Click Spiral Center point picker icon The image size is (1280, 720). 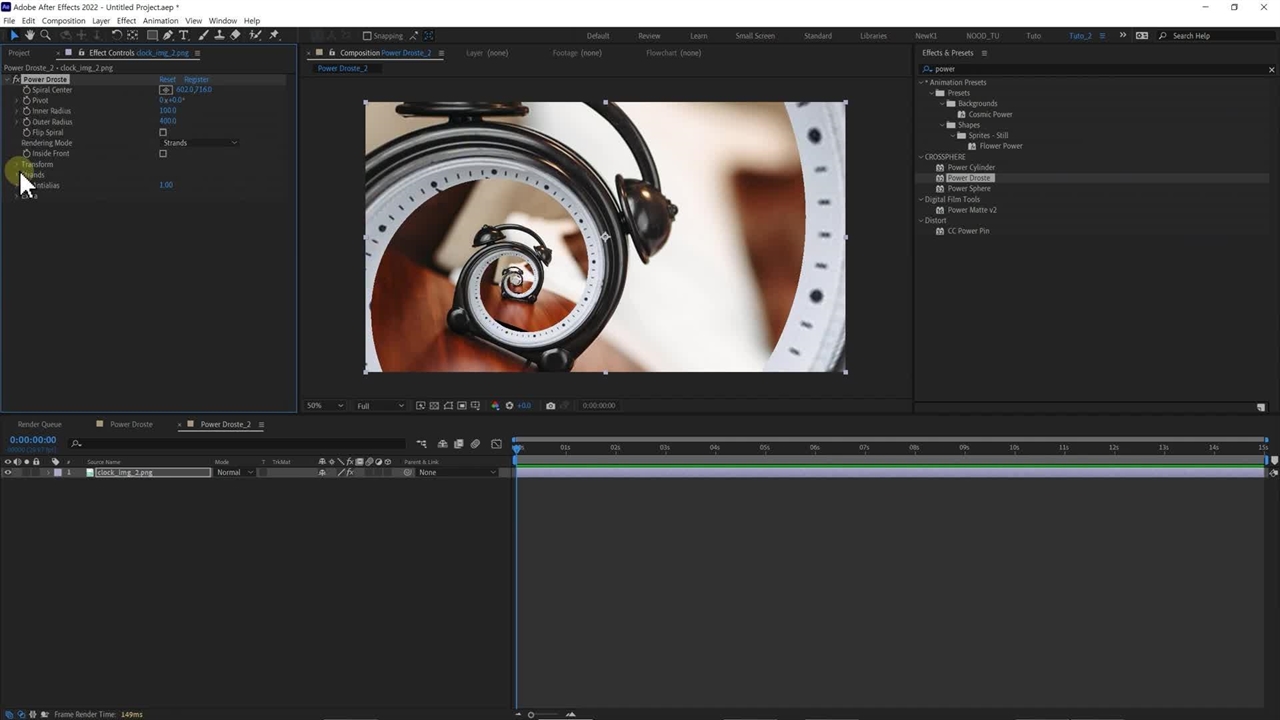coord(166,90)
